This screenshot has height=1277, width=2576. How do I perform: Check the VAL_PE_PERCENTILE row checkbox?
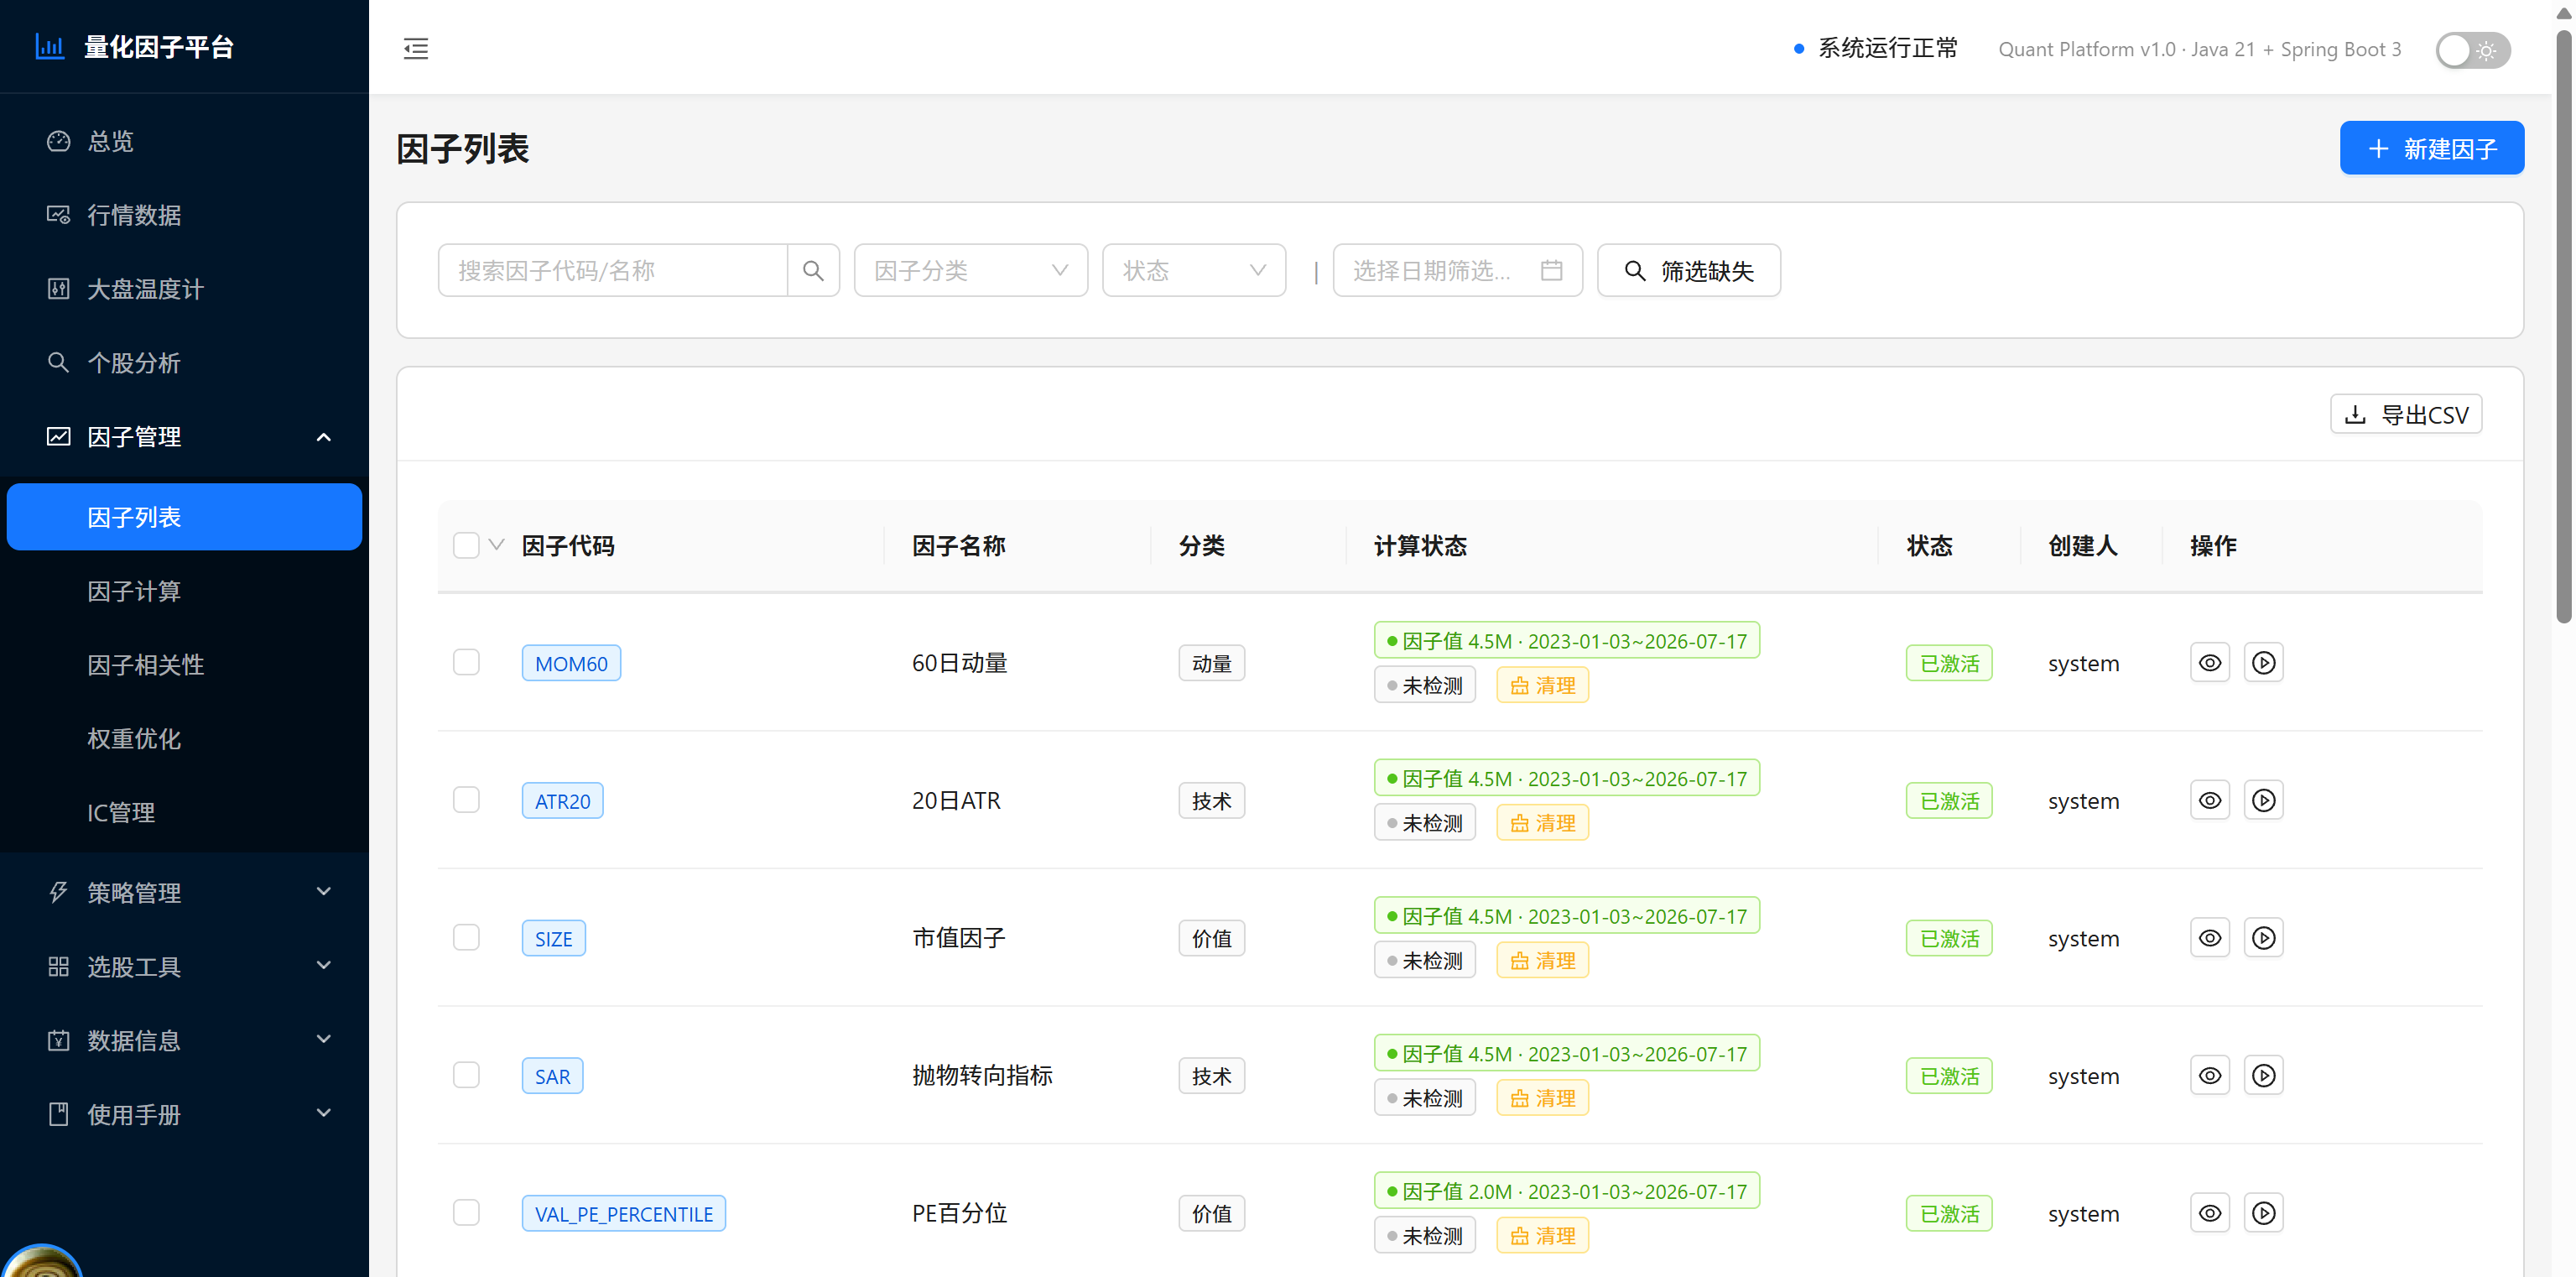[466, 1212]
